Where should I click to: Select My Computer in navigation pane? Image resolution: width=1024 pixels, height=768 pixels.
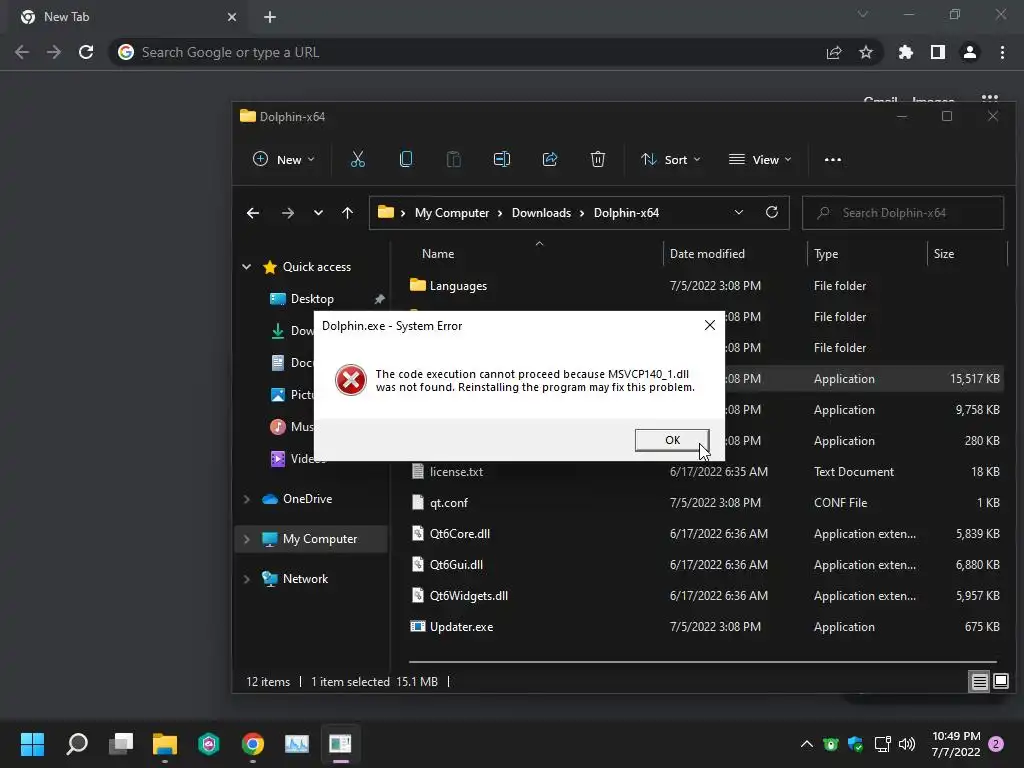point(320,539)
